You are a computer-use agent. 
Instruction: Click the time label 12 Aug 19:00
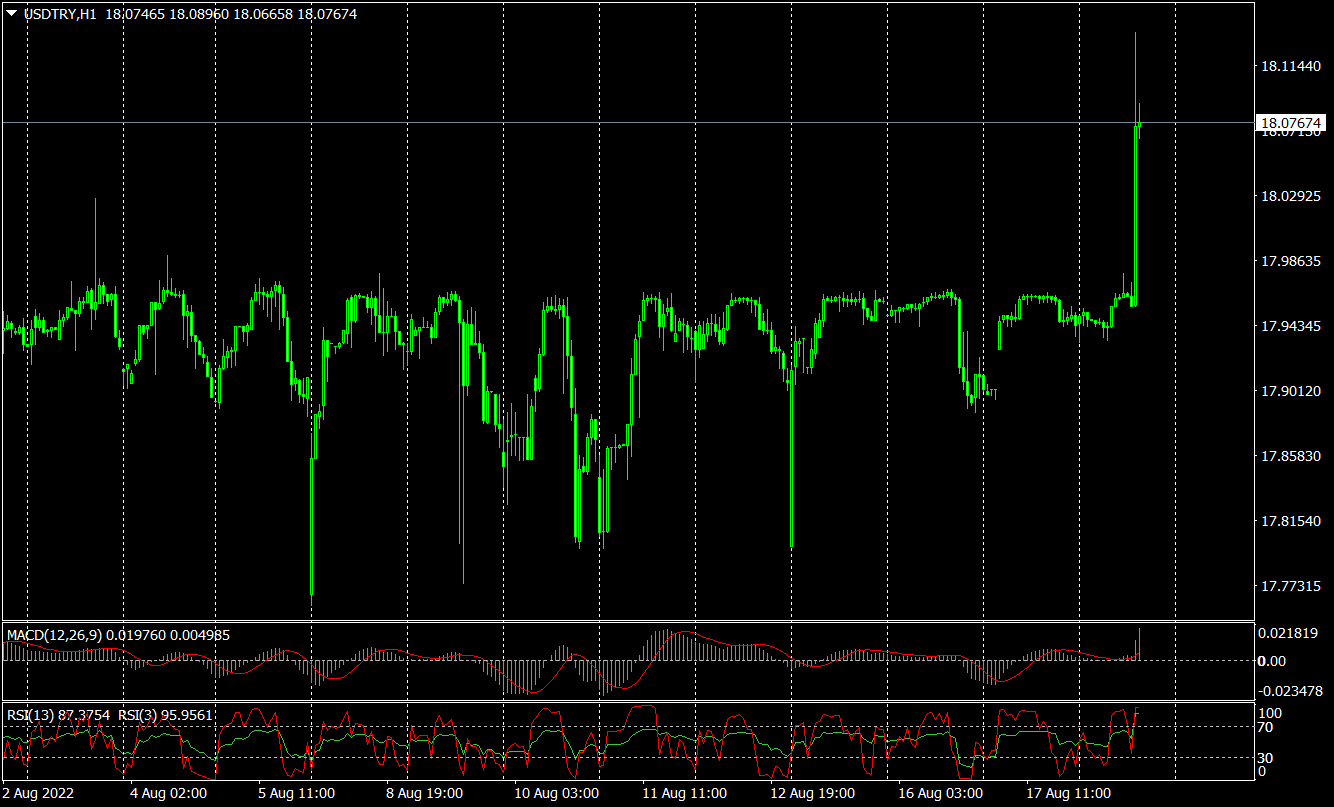click(x=812, y=793)
